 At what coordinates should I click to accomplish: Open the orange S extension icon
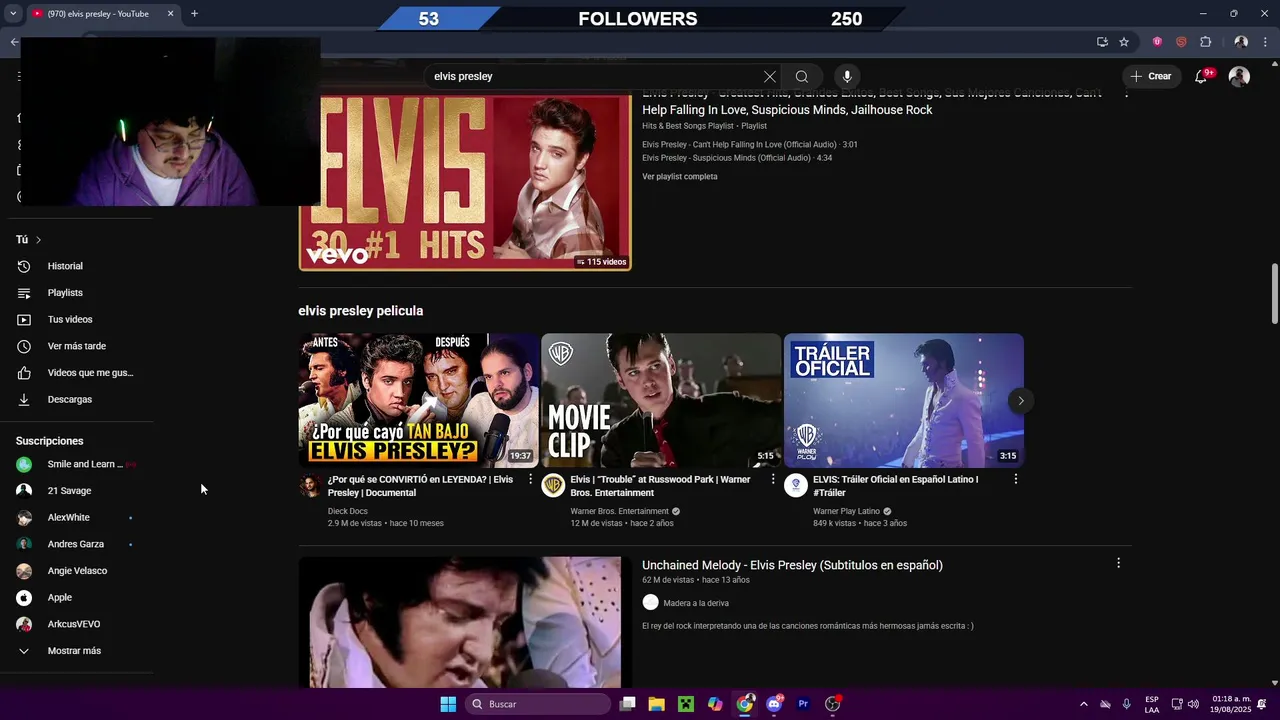point(1181,42)
